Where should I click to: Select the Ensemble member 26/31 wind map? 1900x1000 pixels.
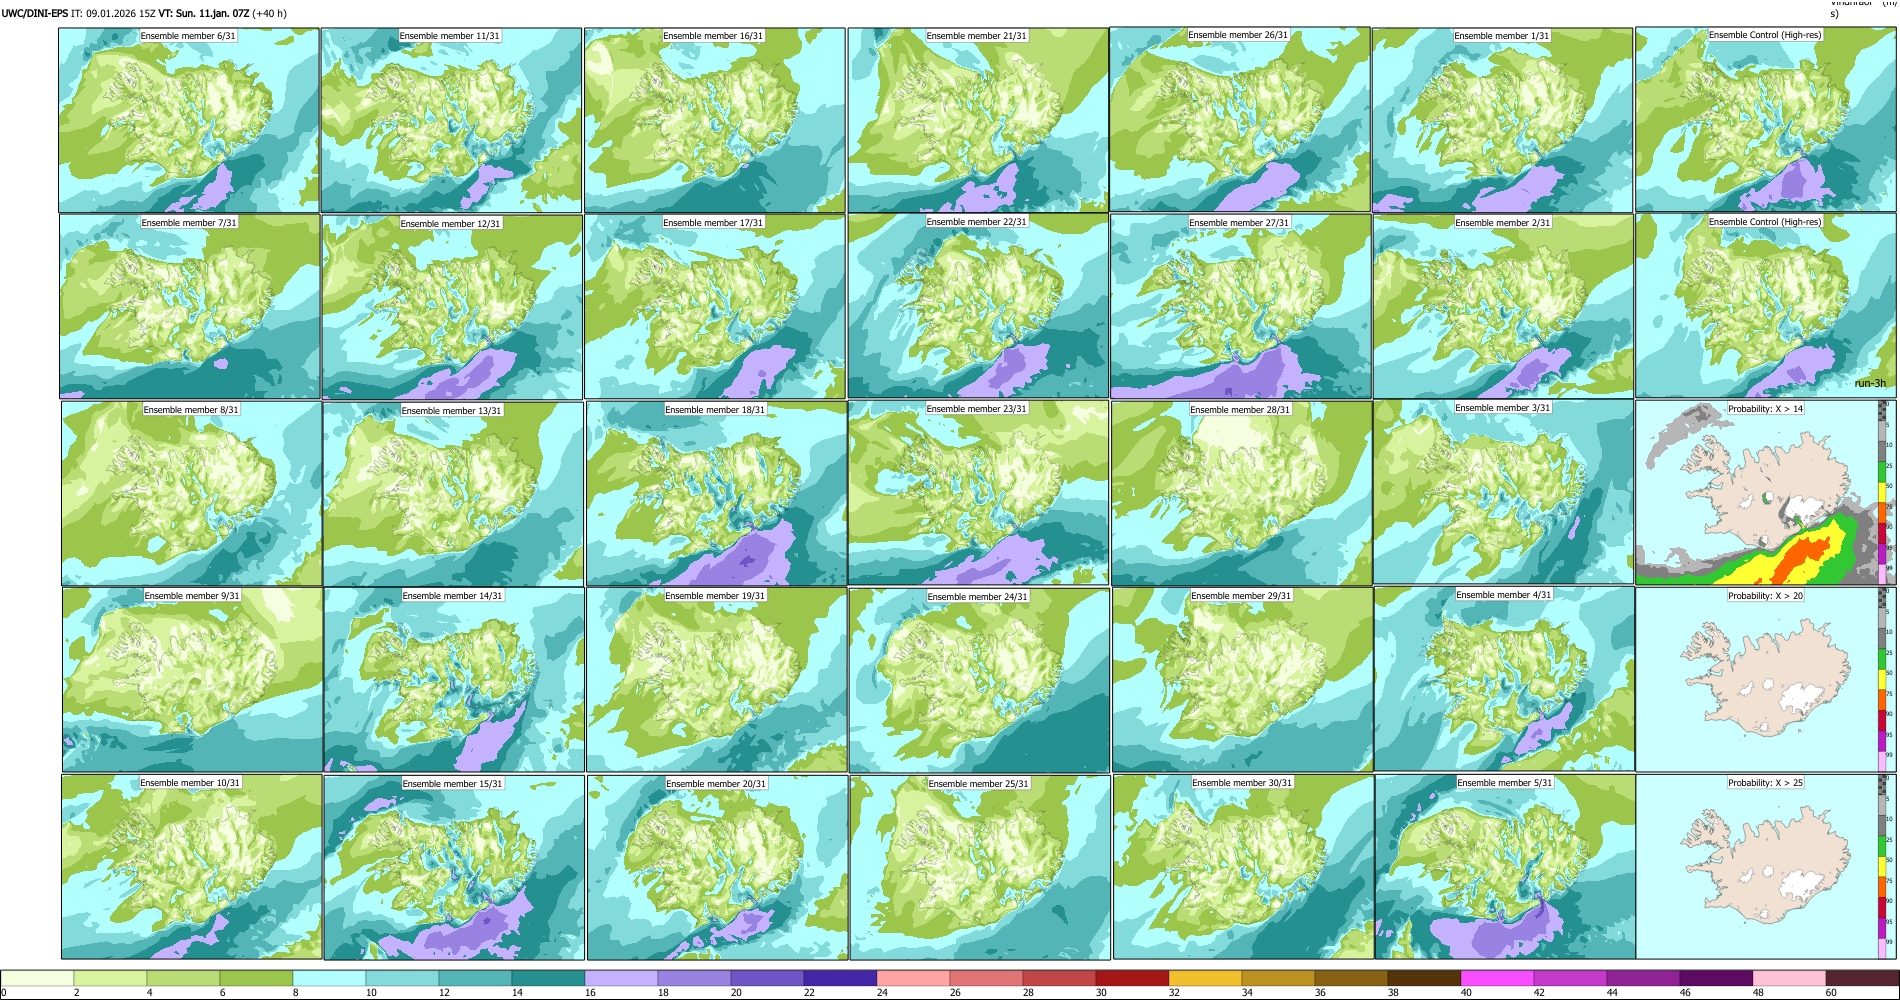[x=1240, y=119]
